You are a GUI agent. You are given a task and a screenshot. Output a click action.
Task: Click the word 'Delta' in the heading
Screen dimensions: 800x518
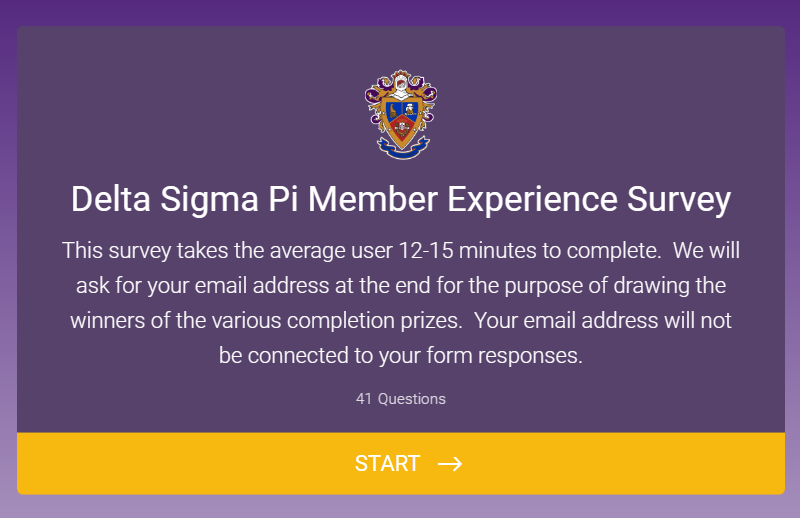111,200
